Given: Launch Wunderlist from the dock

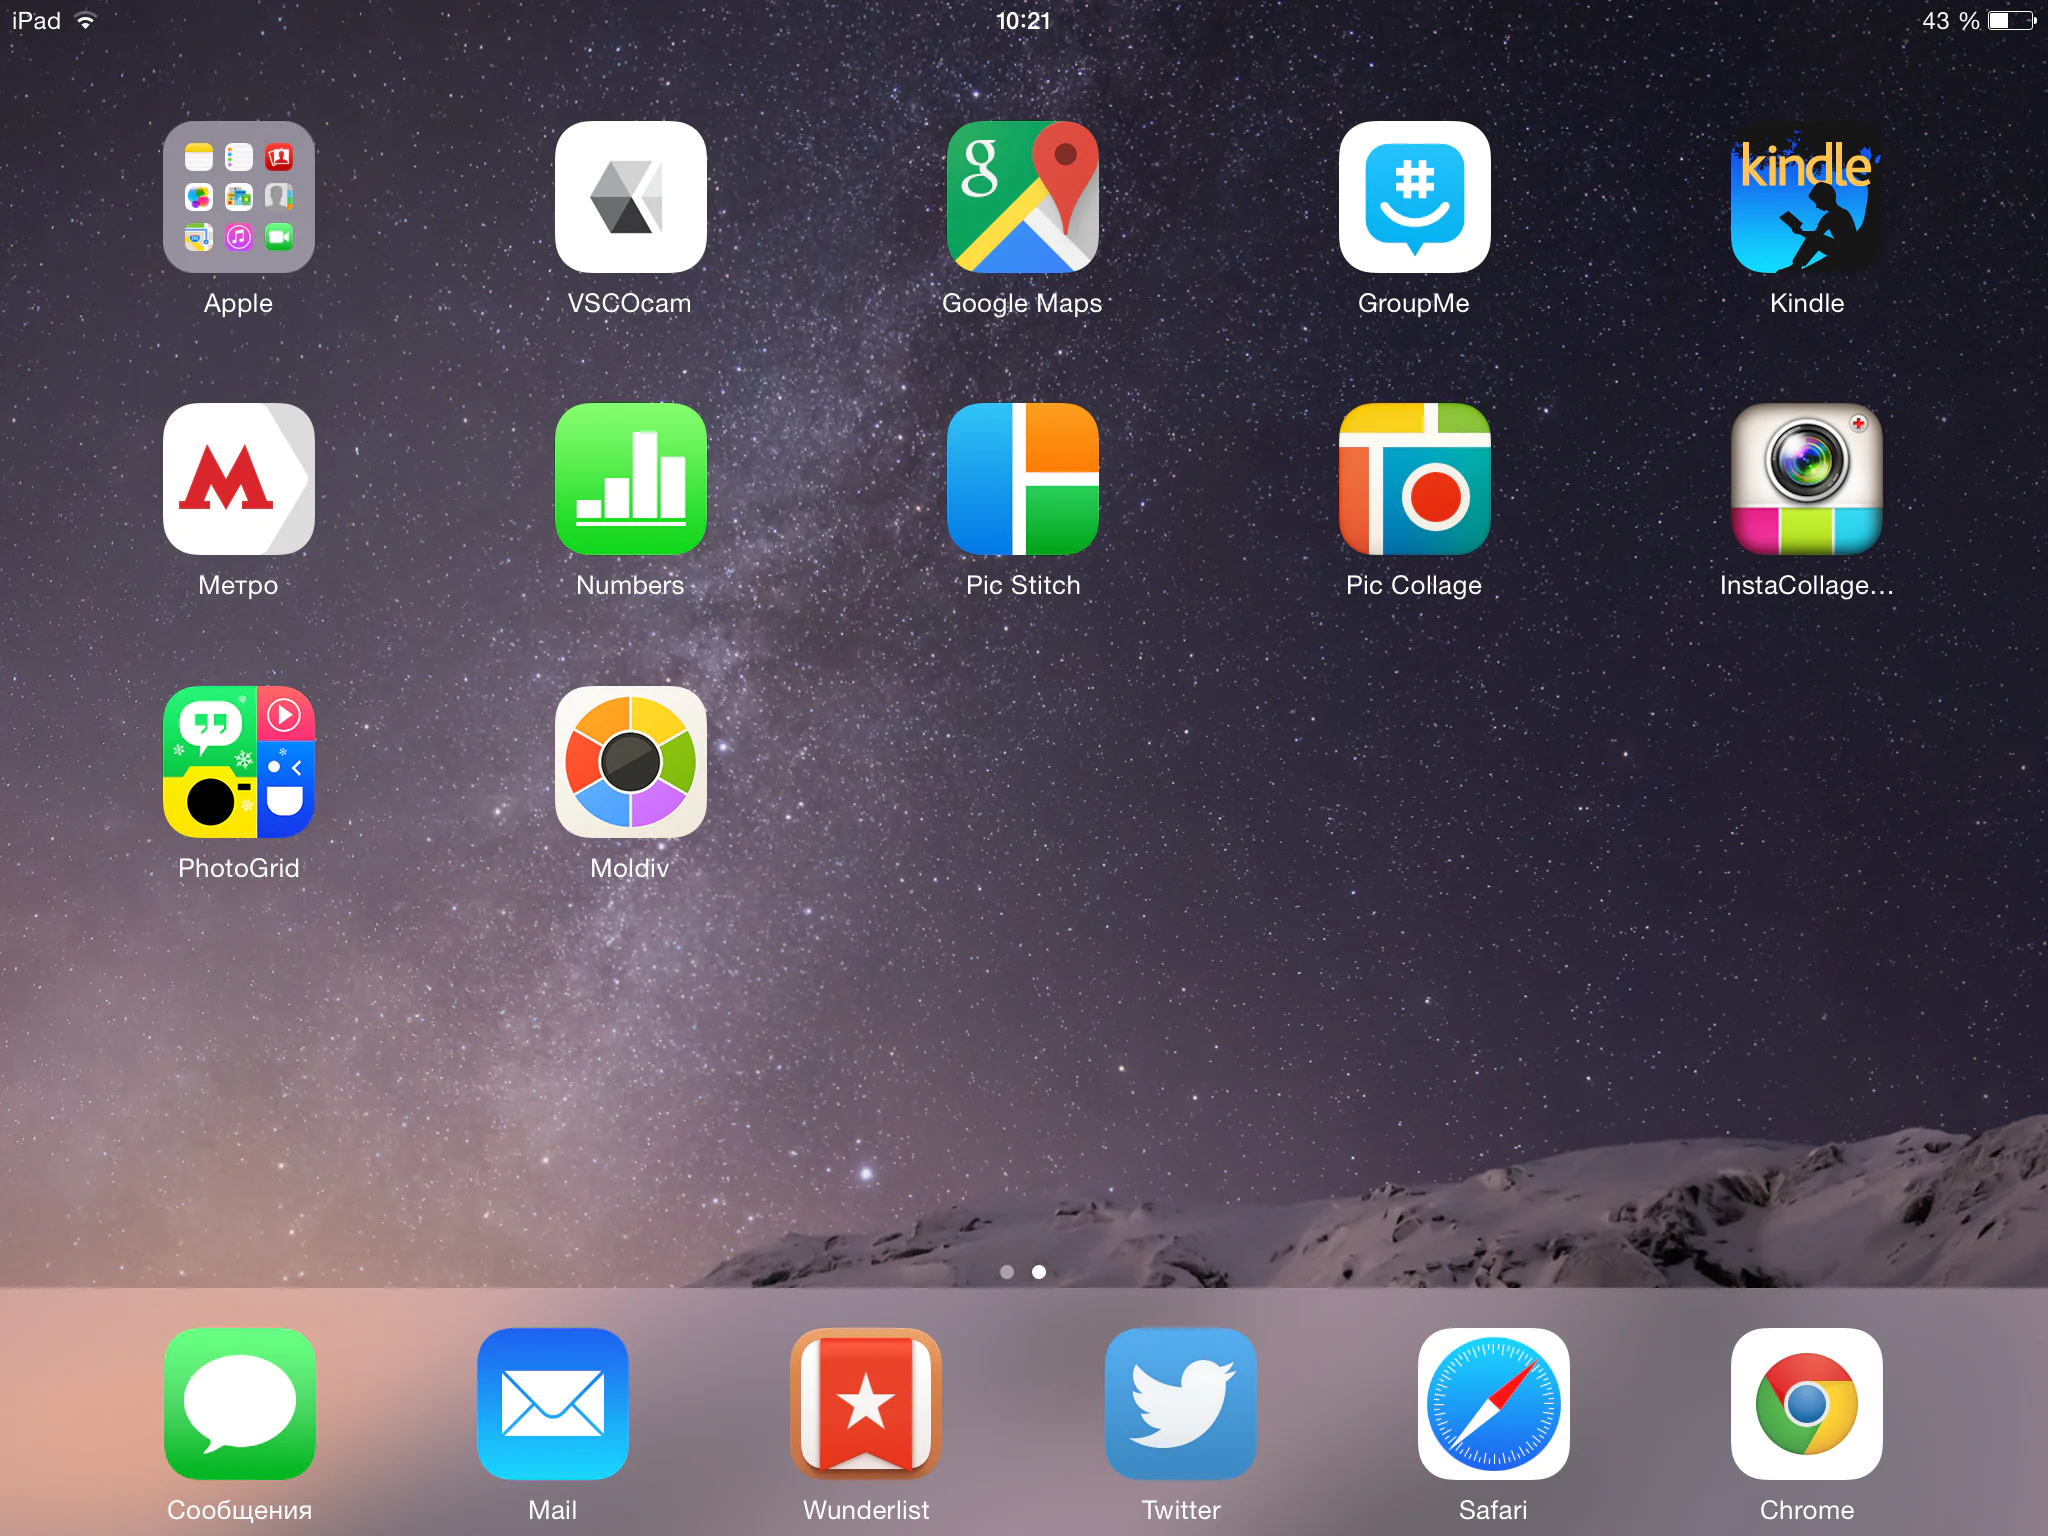Looking at the screenshot, I should (866, 1404).
